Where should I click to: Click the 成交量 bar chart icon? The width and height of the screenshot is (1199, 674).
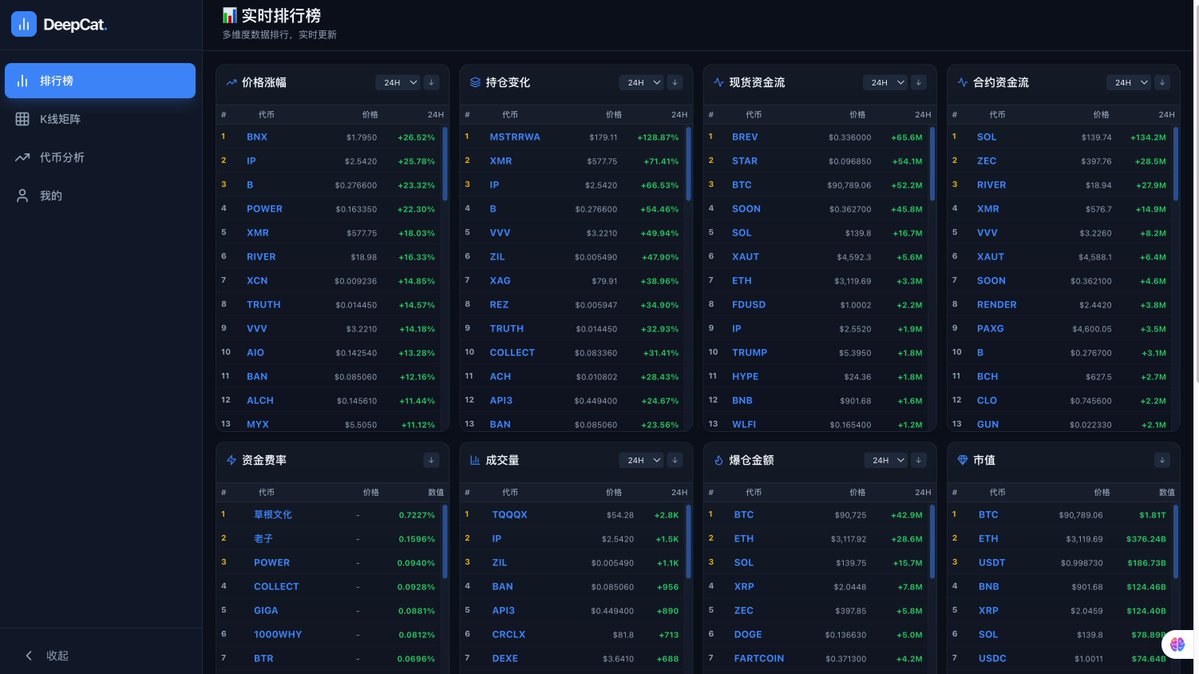point(475,460)
